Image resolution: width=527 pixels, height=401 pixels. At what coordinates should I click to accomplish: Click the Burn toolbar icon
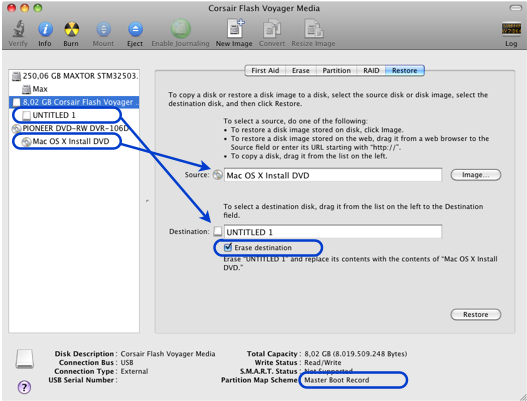tap(71, 29)
